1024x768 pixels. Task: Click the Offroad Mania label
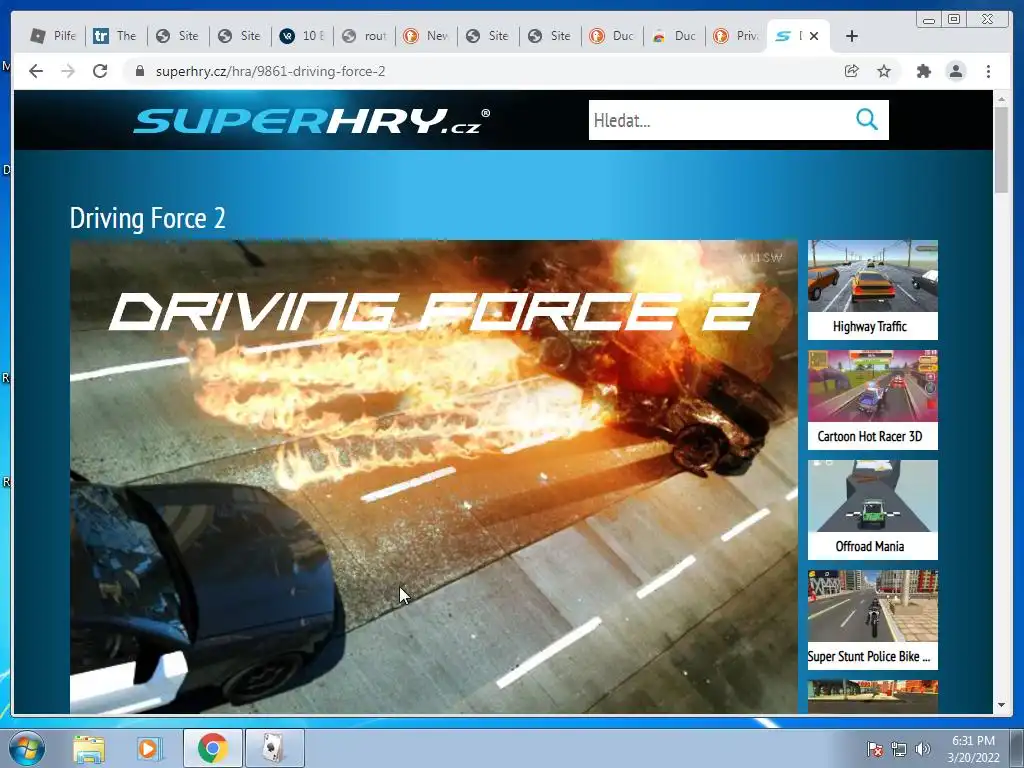click(870, 546)
